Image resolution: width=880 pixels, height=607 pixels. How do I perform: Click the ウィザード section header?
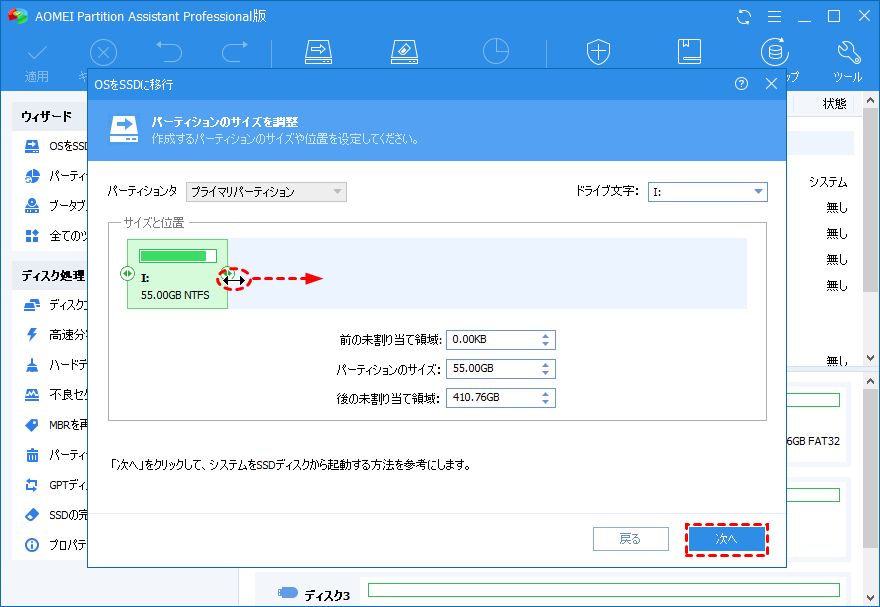click(47, 117)
